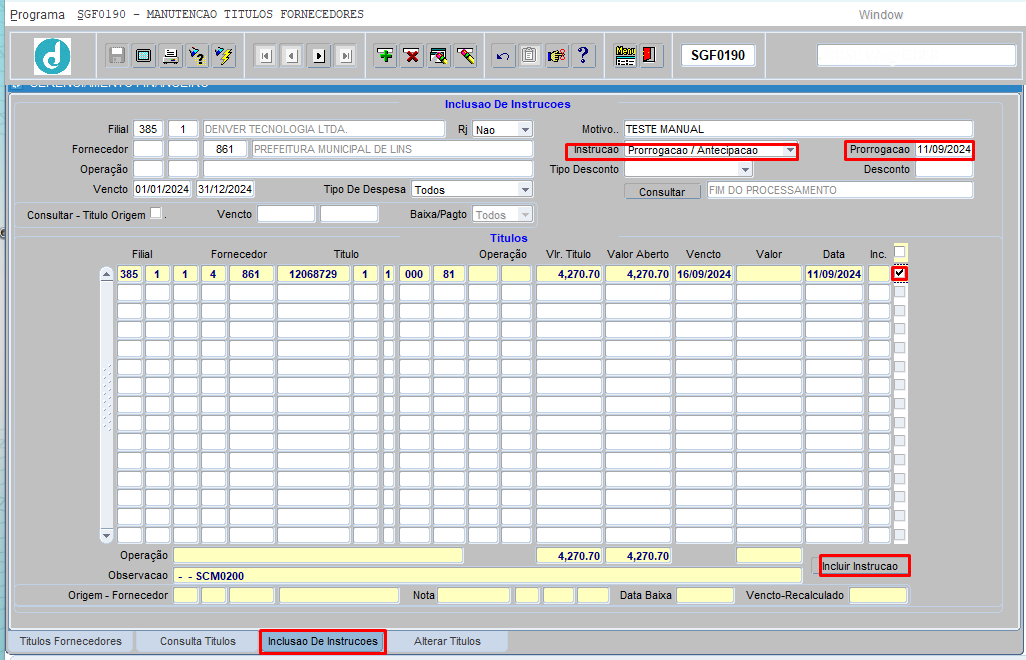Click the empty Desconto field

point(944,169)
